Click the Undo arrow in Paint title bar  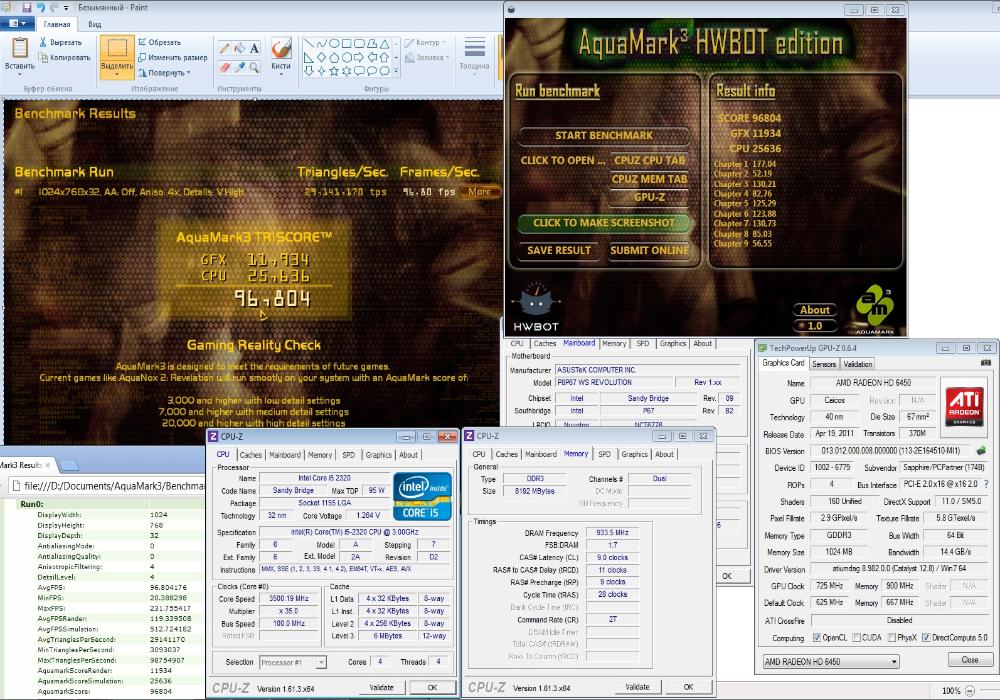[x=40, y=8]
